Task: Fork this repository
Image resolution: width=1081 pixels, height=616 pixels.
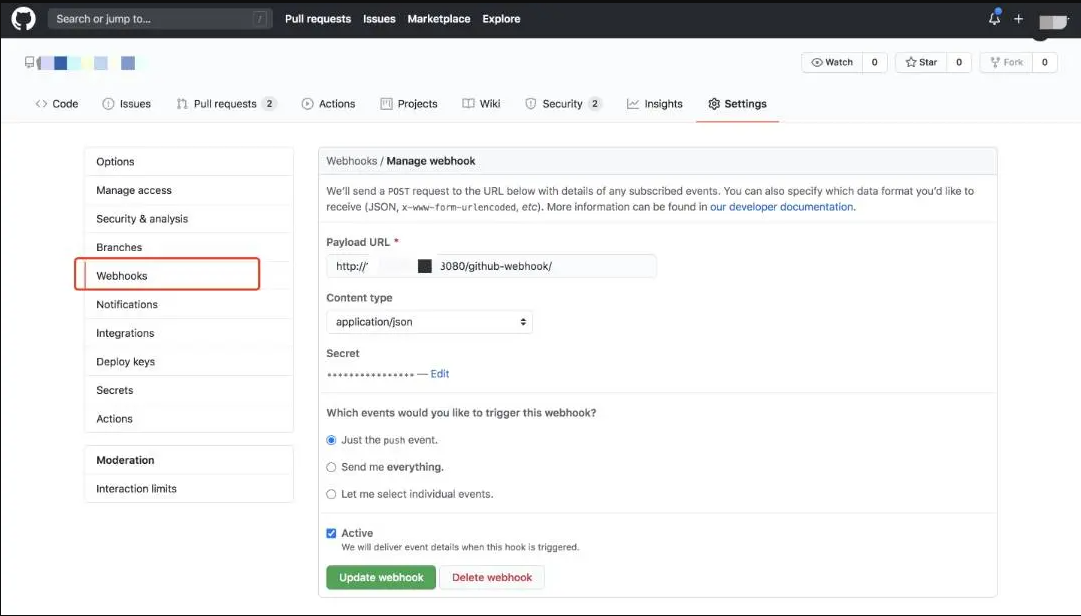Action: tap(1007, 62)
